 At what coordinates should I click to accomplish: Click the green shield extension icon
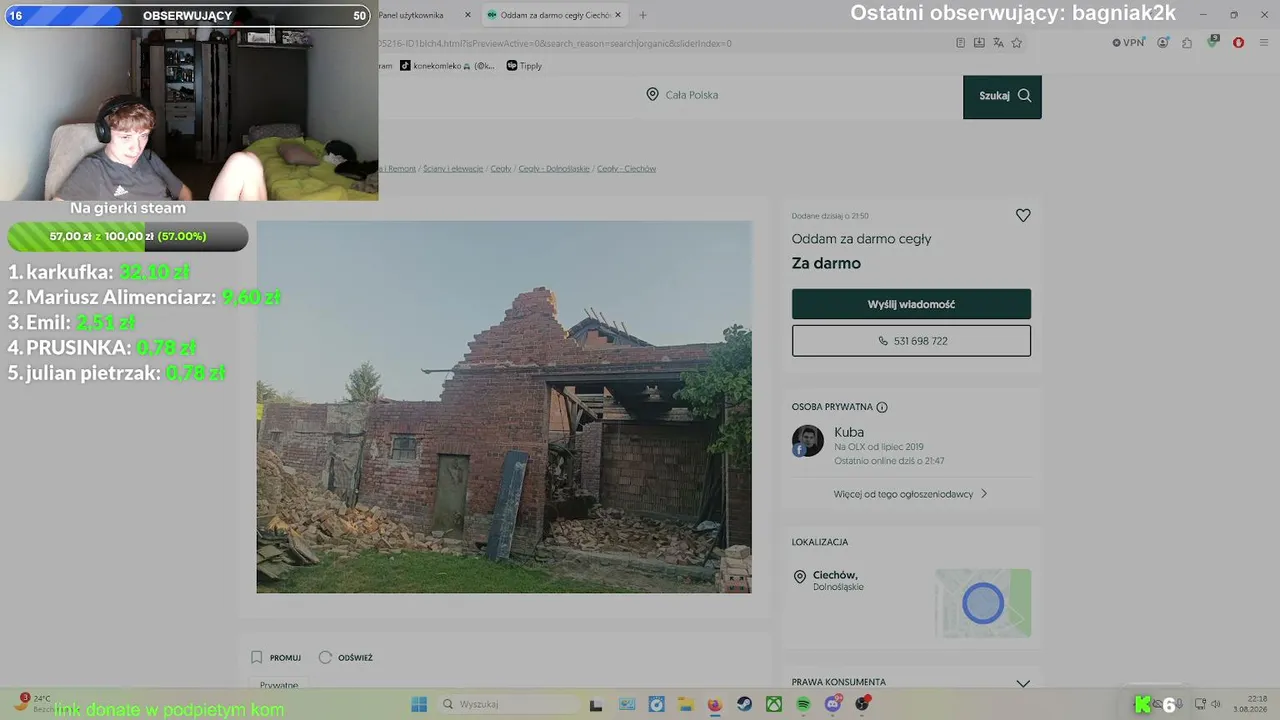(x=1213, y=42)
